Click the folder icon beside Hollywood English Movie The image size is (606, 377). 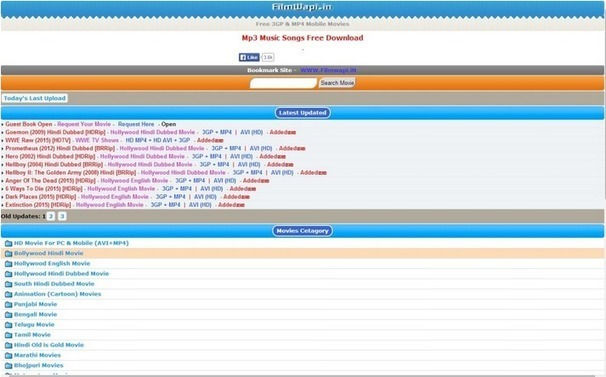point(9,264)
